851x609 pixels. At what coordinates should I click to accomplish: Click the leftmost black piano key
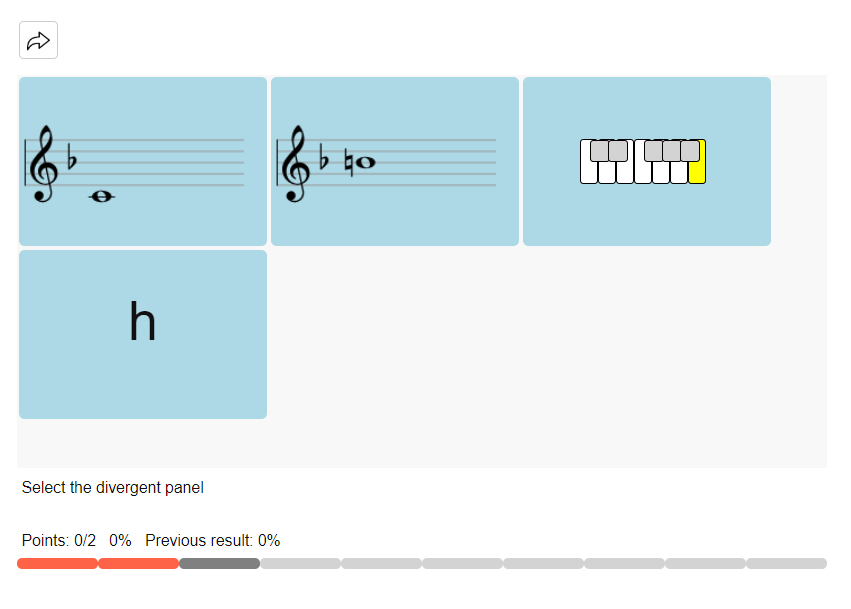[599, 151]
